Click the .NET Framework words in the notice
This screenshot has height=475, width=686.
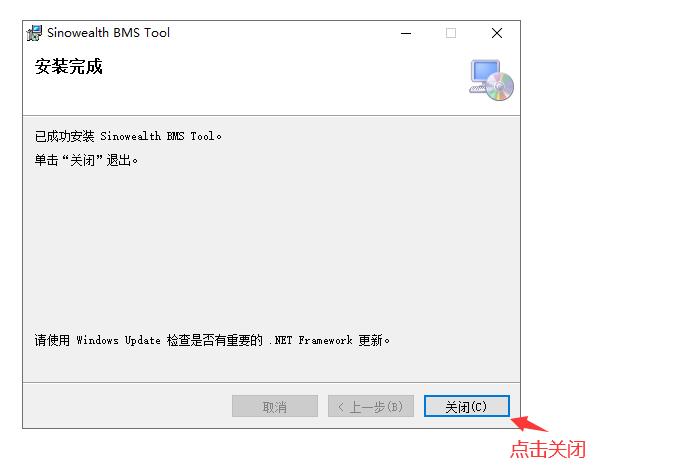(311, 340)
